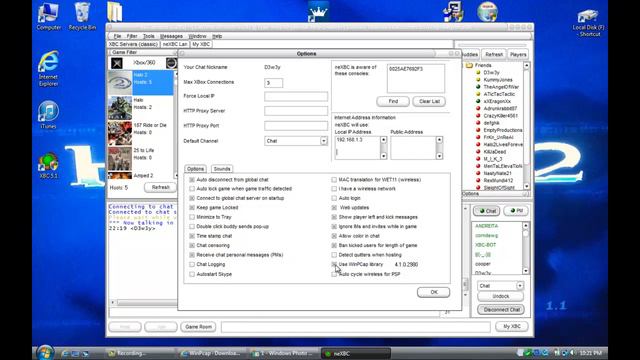640x360 pixels.
Task: Click the HTTP Proxy Server field
Action: point(296,111)
